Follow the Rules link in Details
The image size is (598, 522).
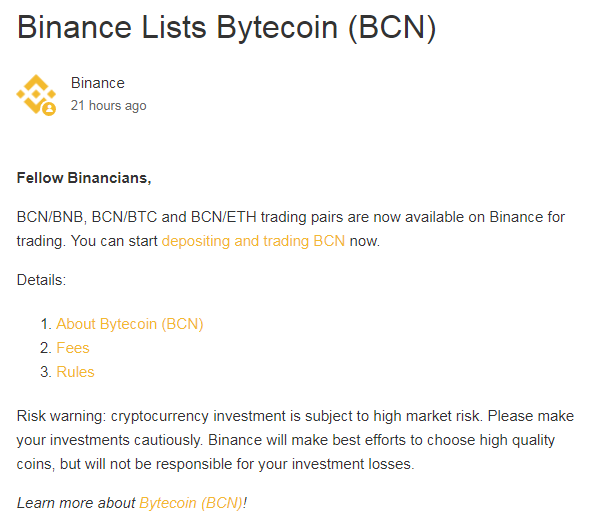pos(75,372)
